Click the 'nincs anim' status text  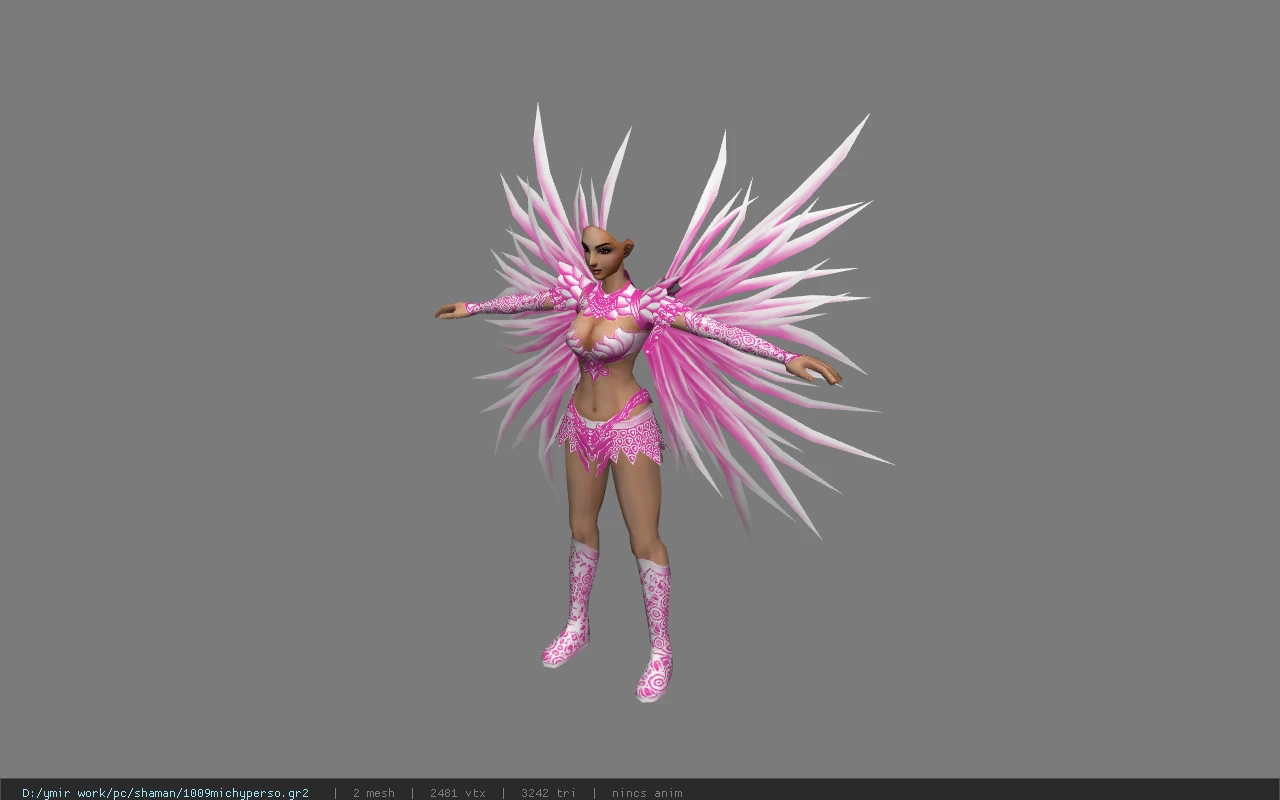point(647,793)
